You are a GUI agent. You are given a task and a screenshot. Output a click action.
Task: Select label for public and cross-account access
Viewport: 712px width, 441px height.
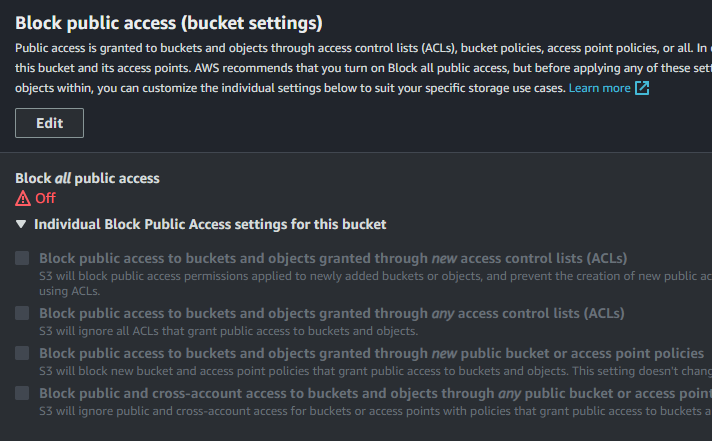[x=376, y=393]
